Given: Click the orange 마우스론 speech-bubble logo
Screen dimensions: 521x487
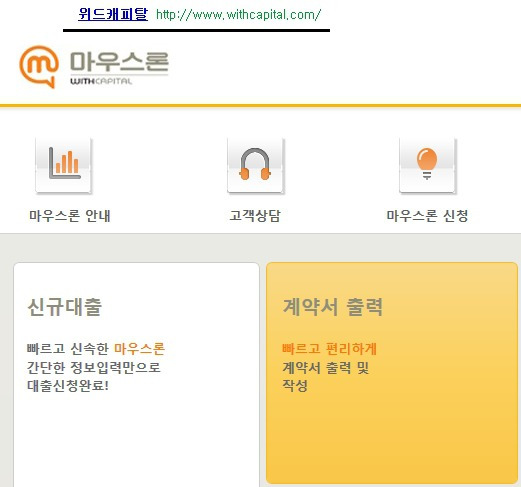Looking at the screenshot, I should point(39,67).
